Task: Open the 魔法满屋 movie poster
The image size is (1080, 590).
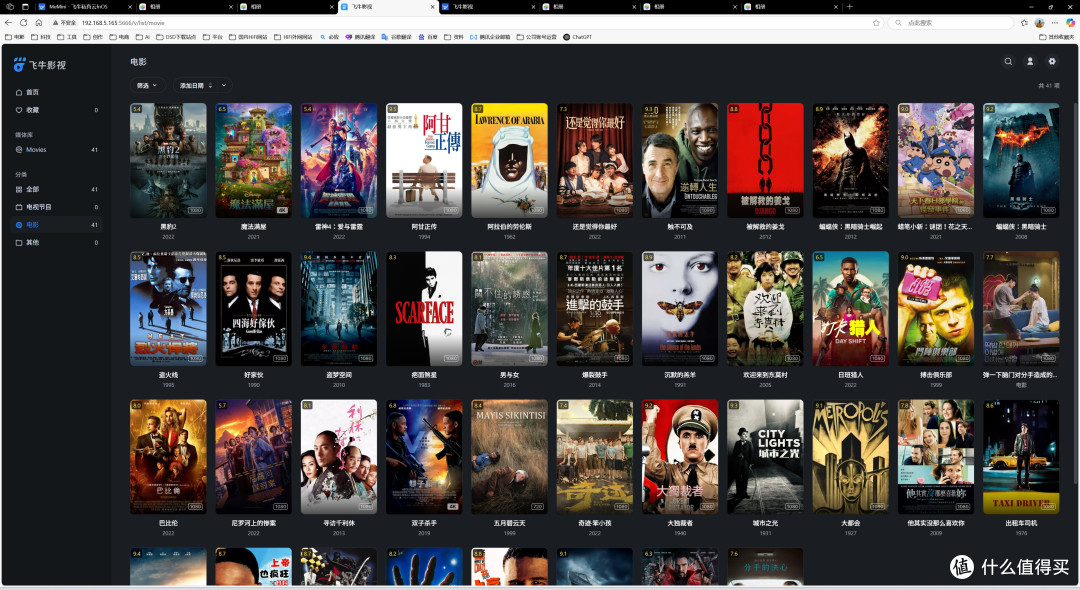Action: [253, 160]
